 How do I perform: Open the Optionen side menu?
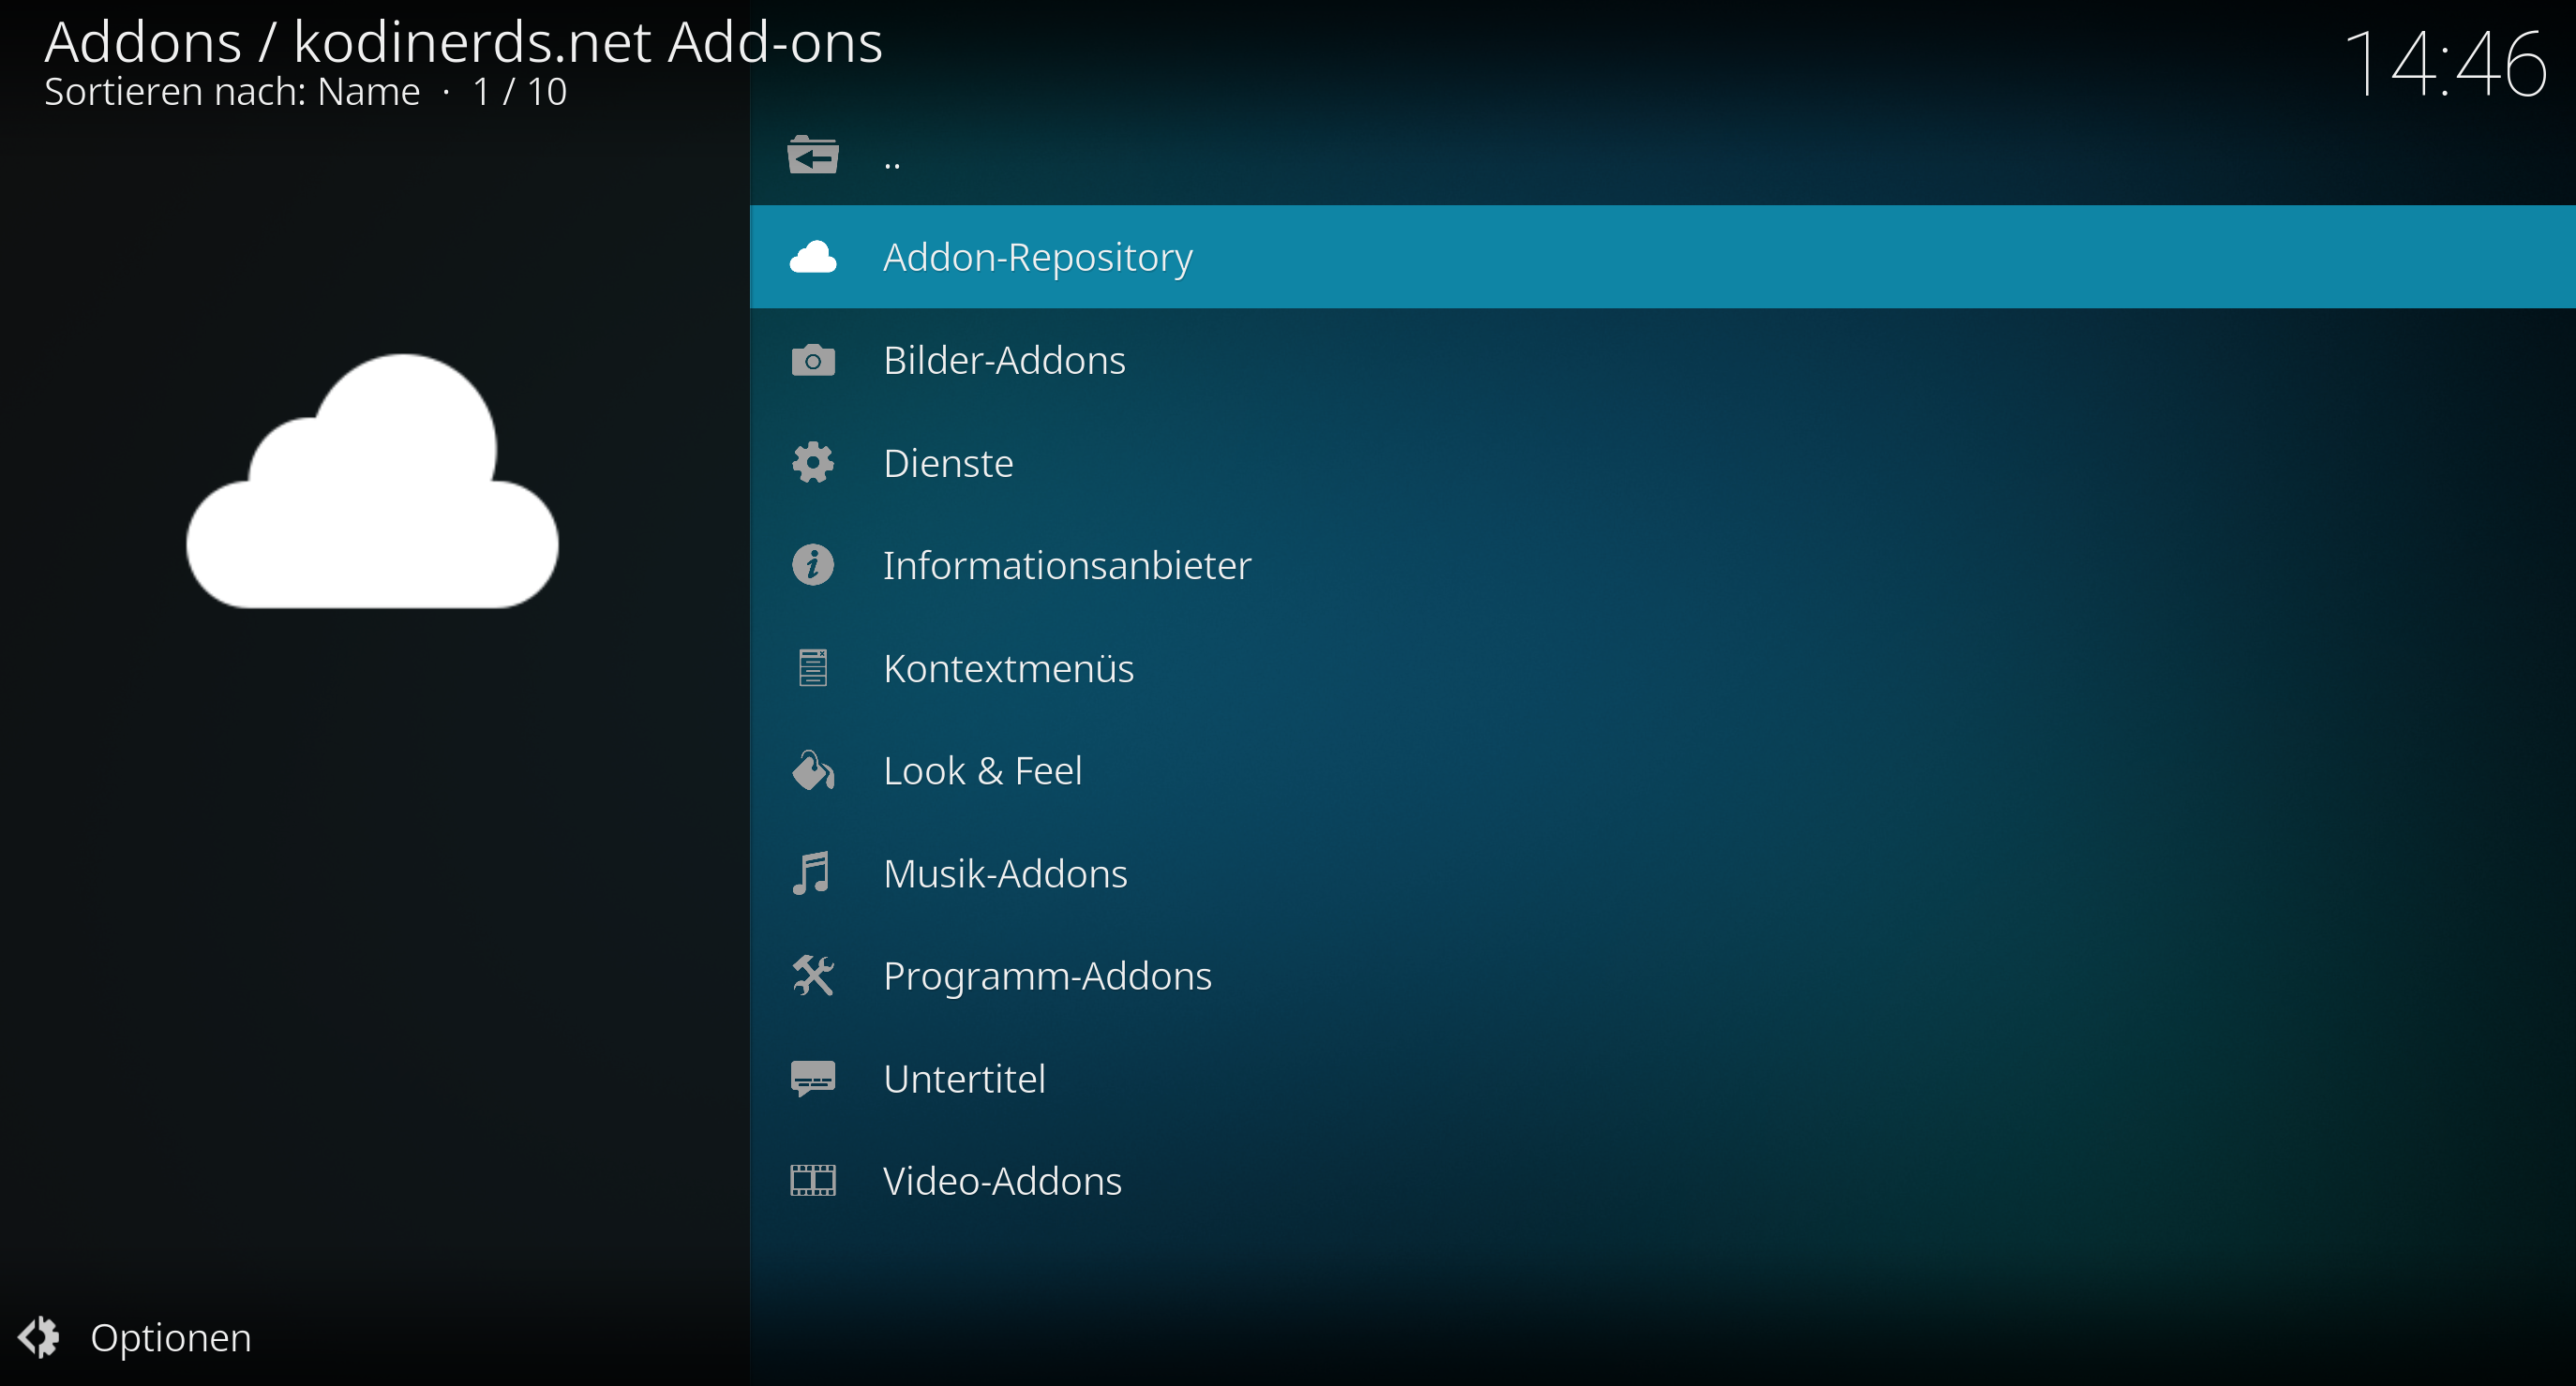tap(135, 1337)
